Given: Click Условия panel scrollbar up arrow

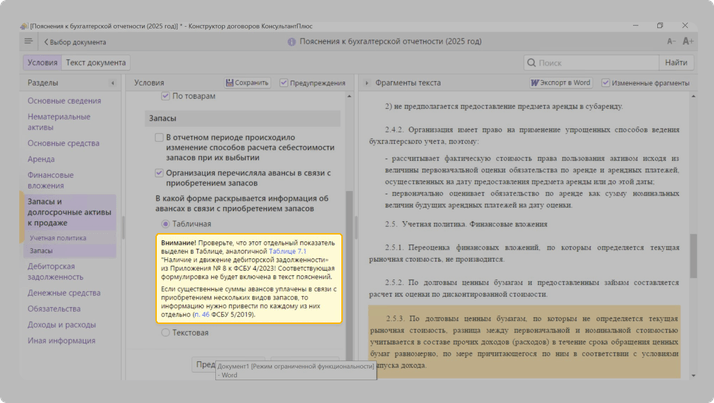Looking at the screenshot, I should click(349, 96).
